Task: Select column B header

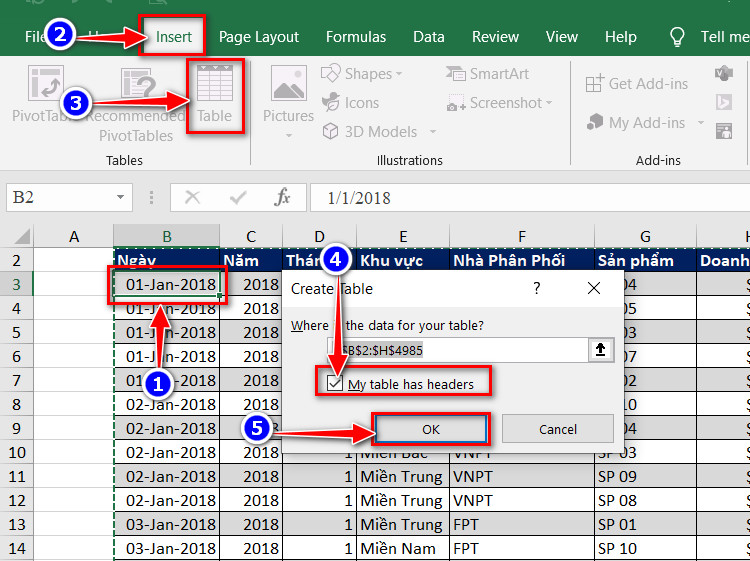Action: [166, 236]
